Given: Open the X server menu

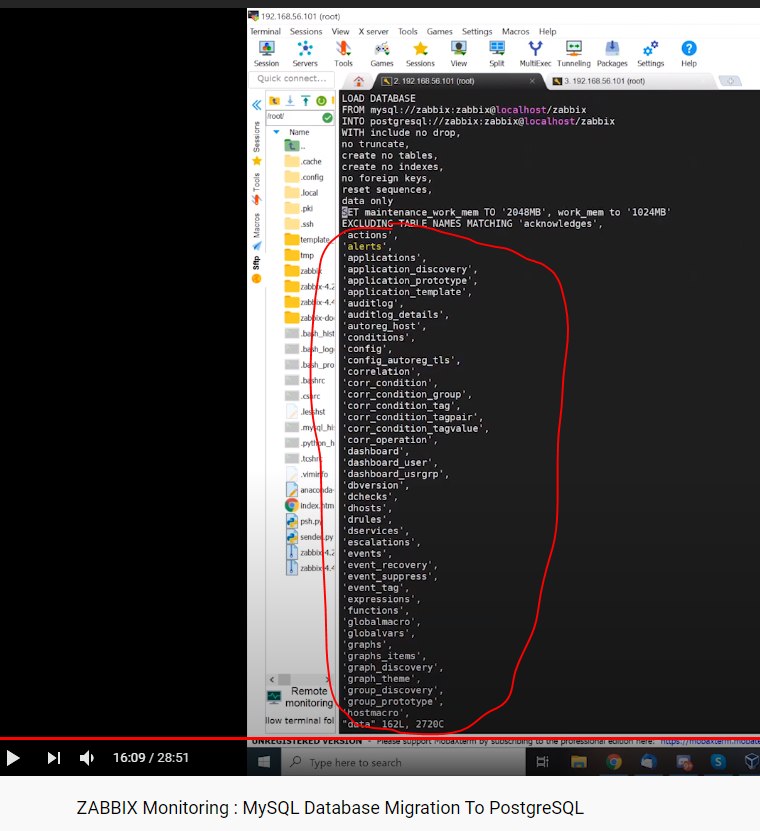Looking at the screenshot, I should point(373,31).
